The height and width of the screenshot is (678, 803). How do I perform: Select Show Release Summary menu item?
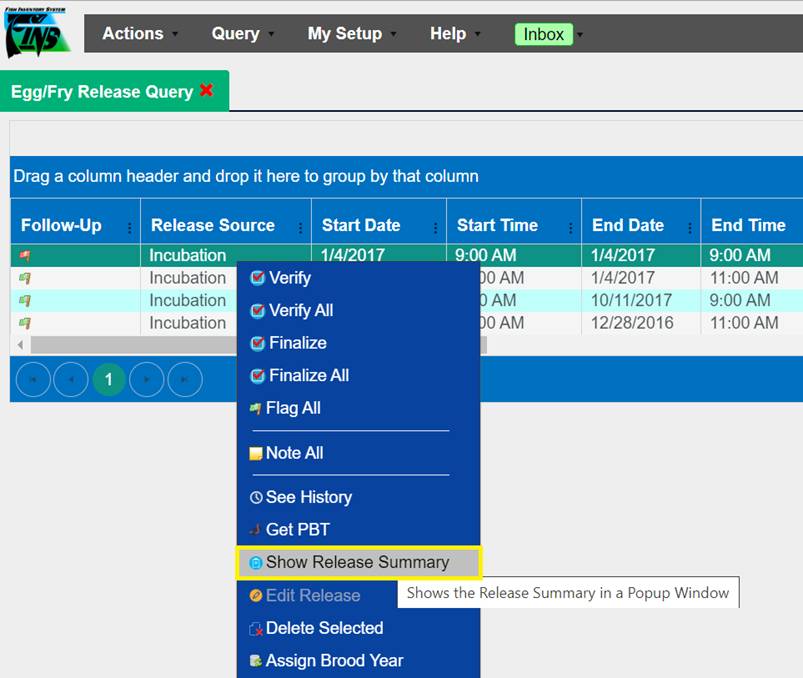click(357, 563)
